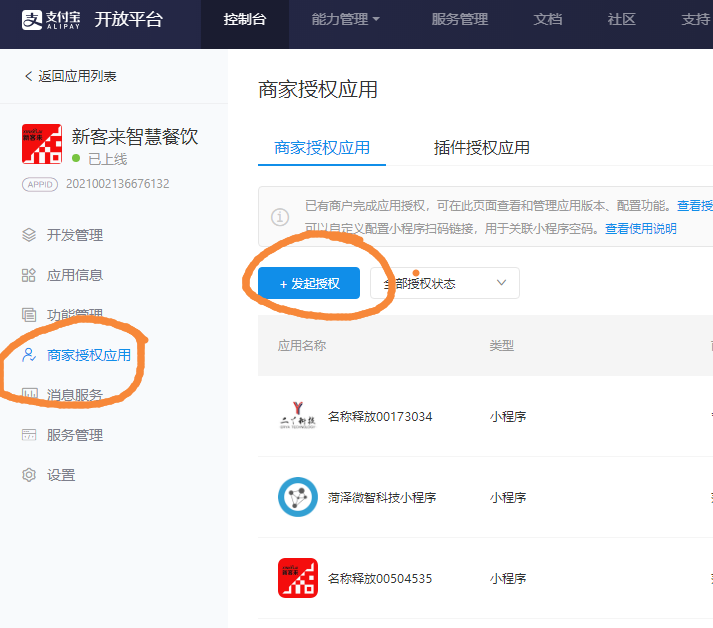713x628 pixels.
Task: Click the 名称释放00173034 app logo
Action: pyautogui.click(x=297, y=416)
